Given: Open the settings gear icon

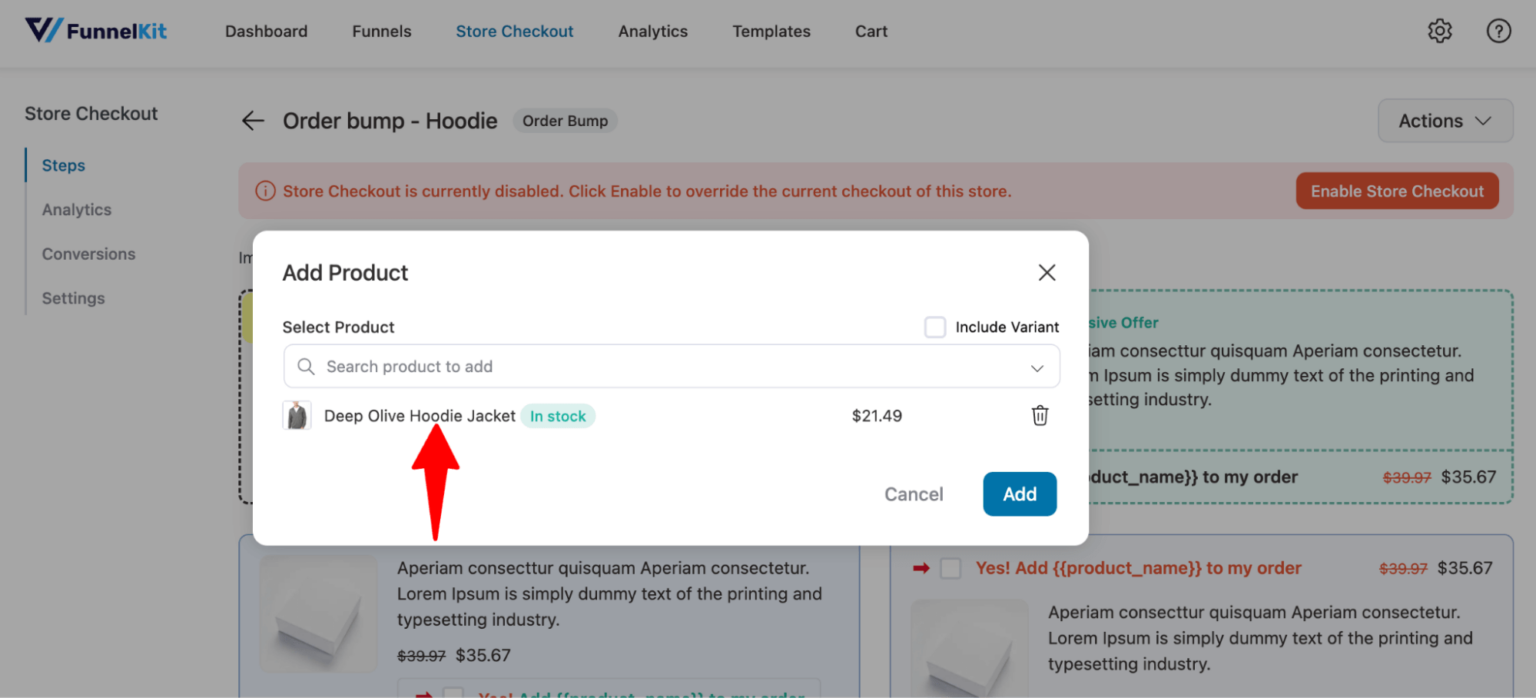Looking at the screenshot, I should click(1440, 31).
